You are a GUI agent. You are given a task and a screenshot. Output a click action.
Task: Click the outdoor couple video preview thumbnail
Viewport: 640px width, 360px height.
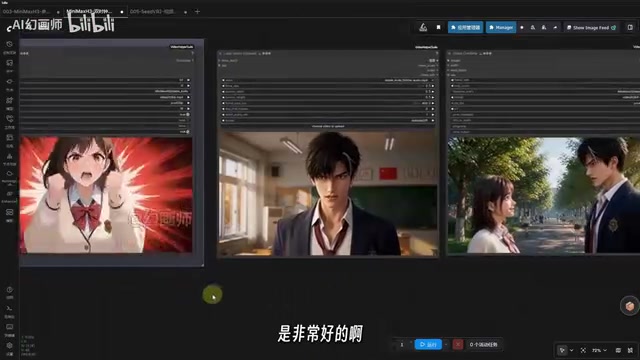click(544, 195)
